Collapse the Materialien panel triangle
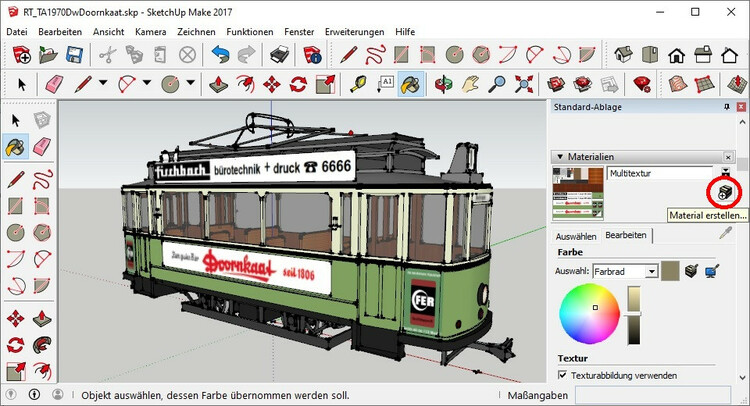750x406 pixels. pos(560,156)
